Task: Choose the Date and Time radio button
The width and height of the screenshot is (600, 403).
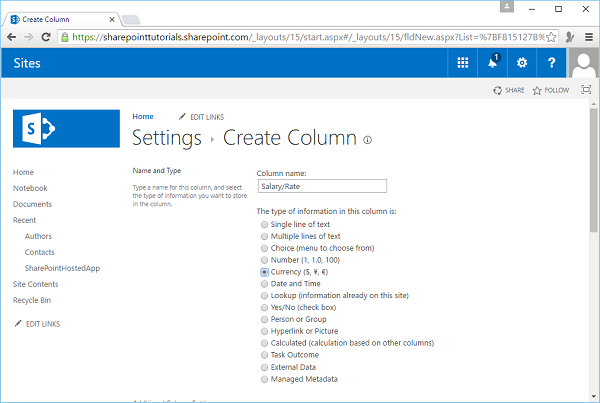Action: pos(264,283)
